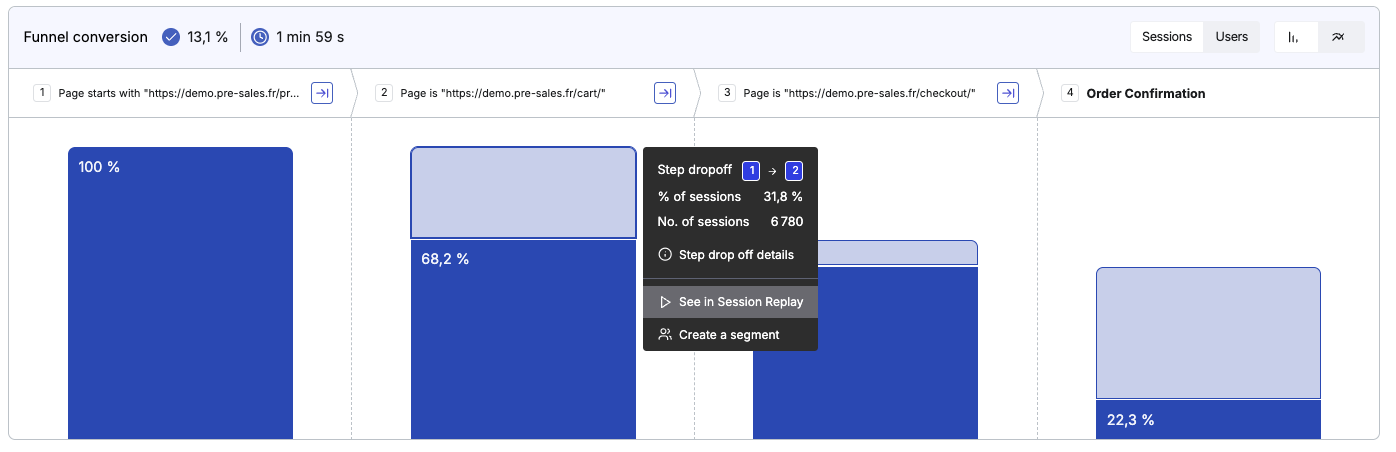This screenshot has height=452, width=1396.
Task: Click the cart step arrow icon
Action: coord(665,93)
